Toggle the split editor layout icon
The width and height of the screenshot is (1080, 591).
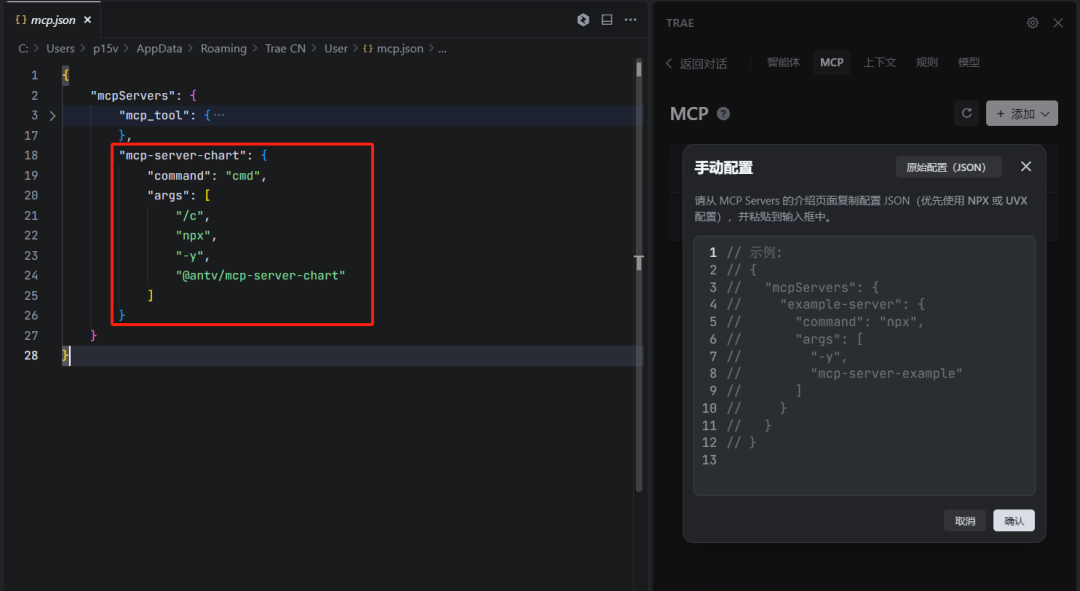point(607,20)
